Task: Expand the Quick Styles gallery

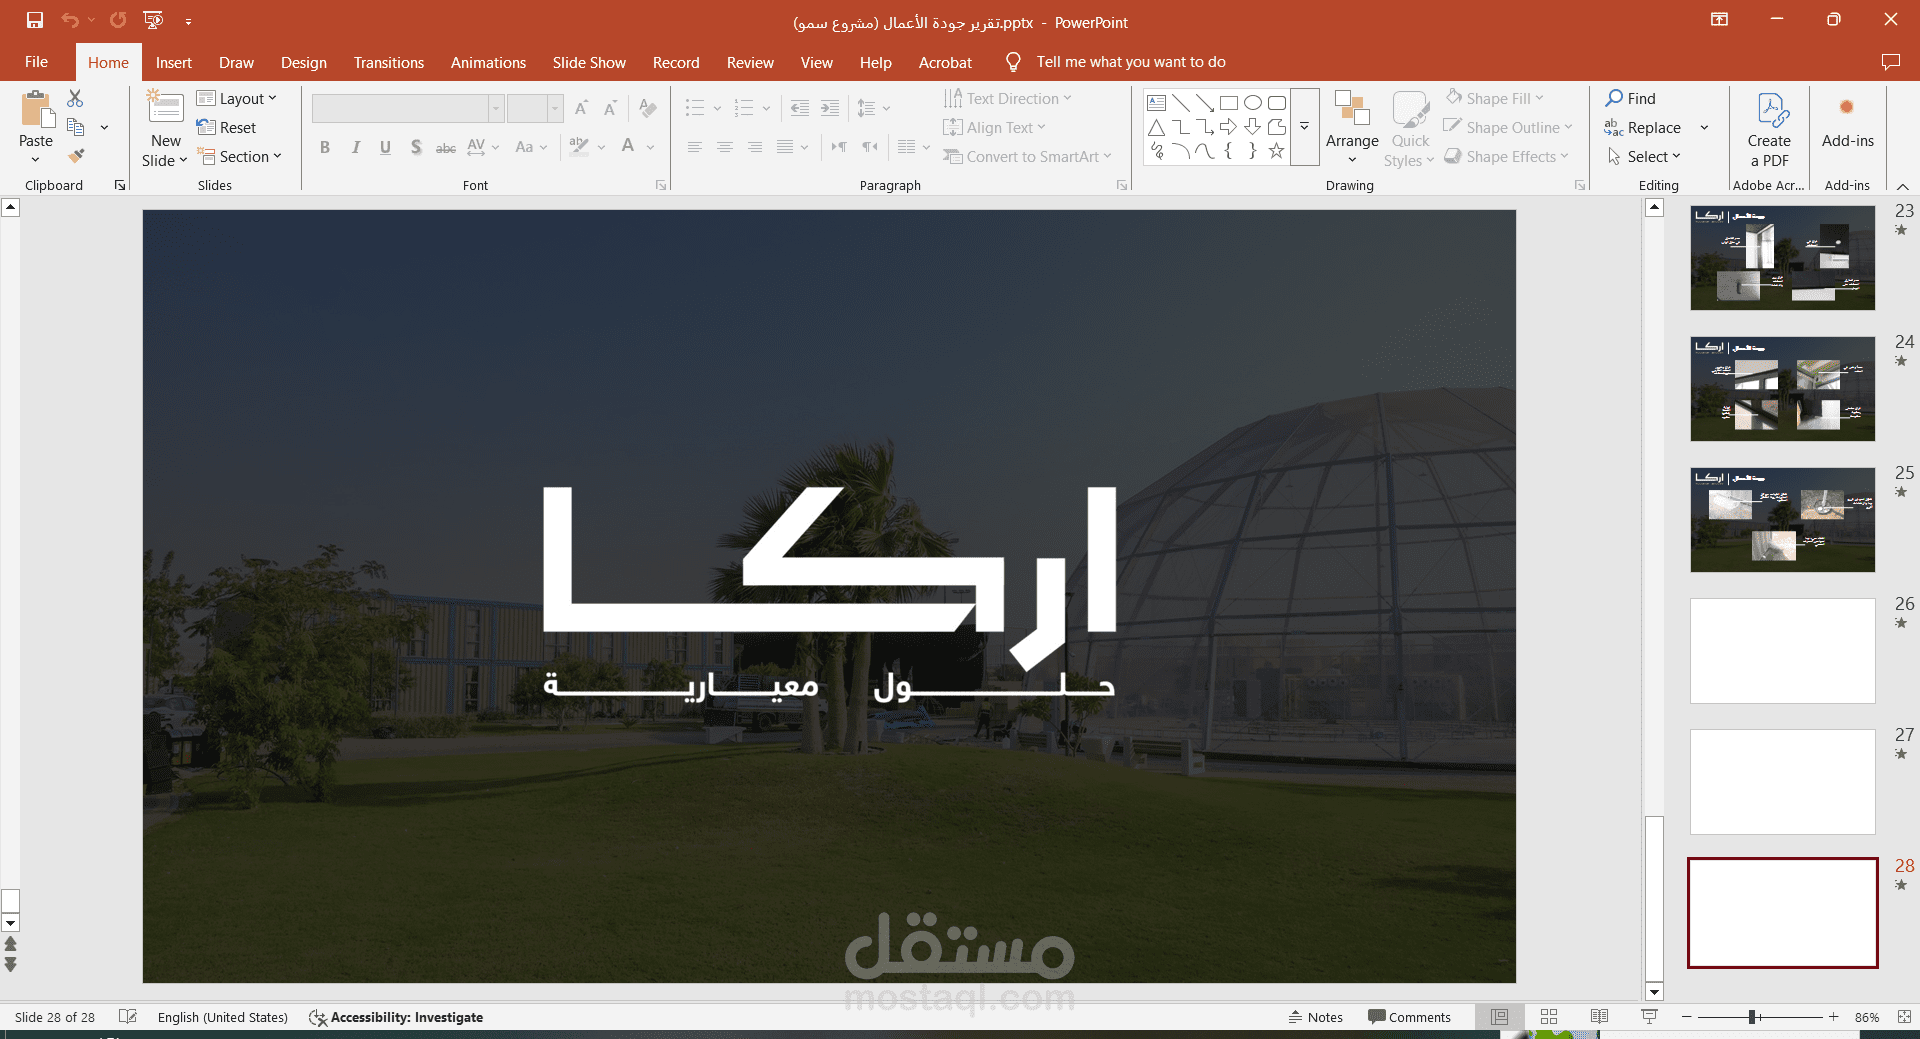Action: click(x=1409, y=128)
